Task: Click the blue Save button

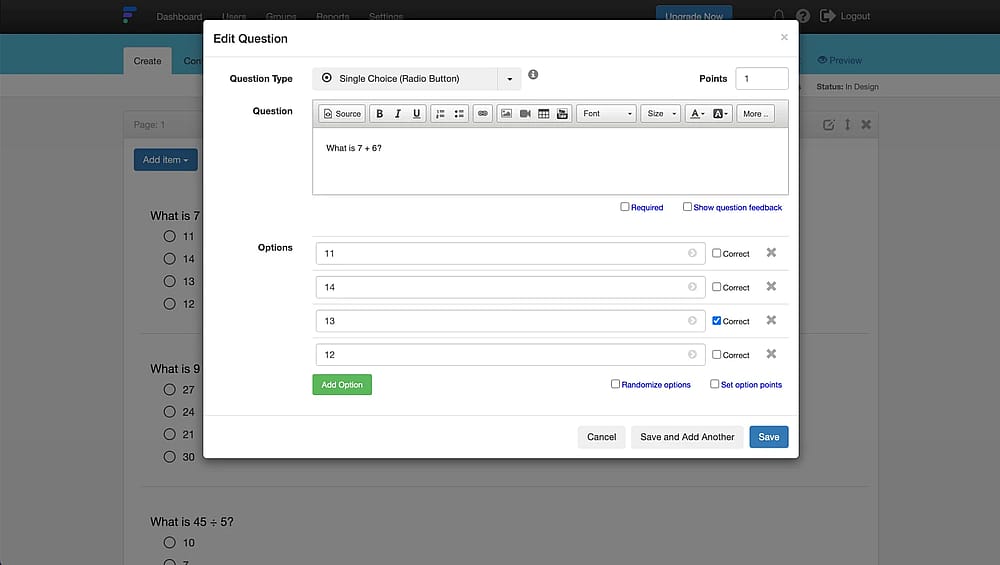Action: tap(768, 437)
